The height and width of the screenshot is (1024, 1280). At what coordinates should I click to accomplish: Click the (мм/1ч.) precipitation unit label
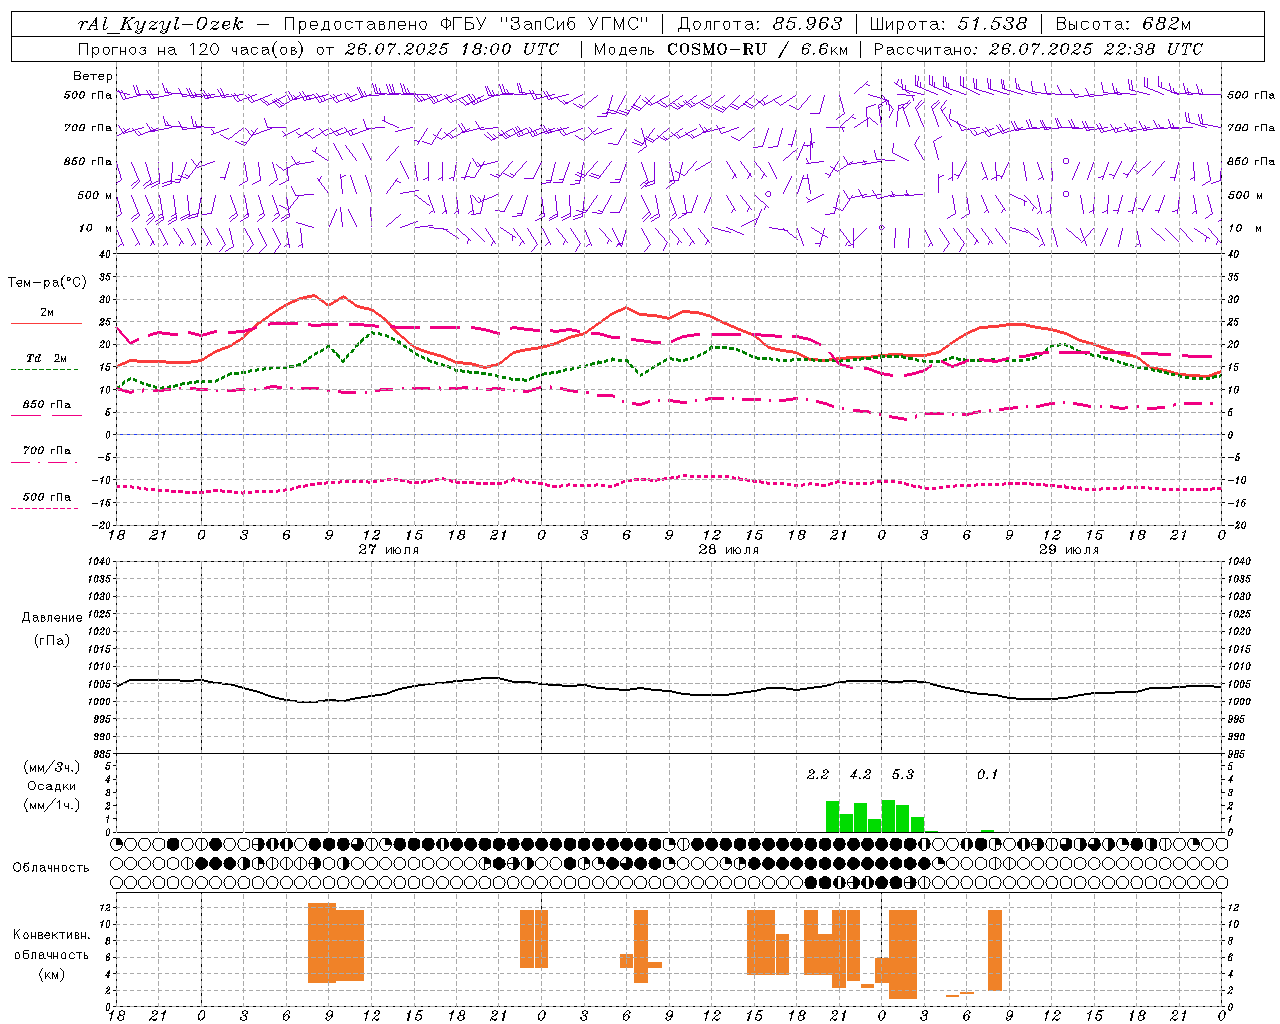[x=51, y=805]
